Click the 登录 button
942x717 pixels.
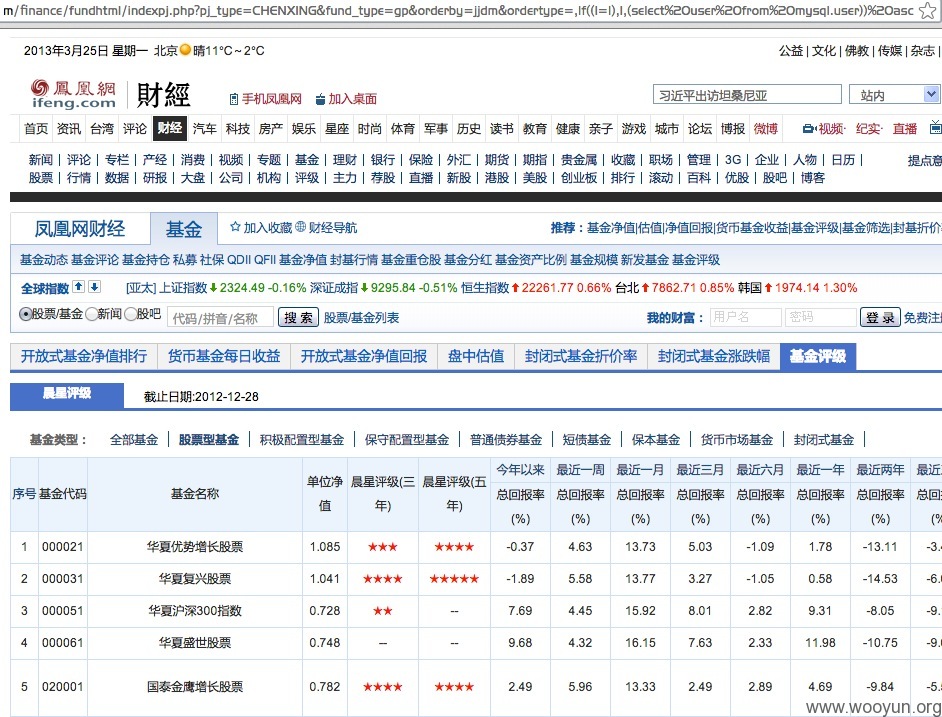pyautogui.click(x=880, y=317)
